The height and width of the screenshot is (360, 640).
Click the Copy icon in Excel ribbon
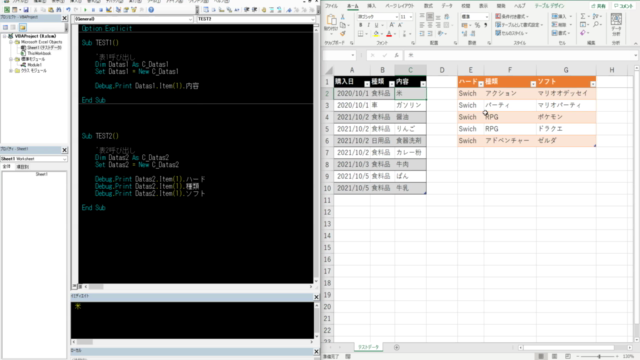pyautogui.click(x=342, y=25)
